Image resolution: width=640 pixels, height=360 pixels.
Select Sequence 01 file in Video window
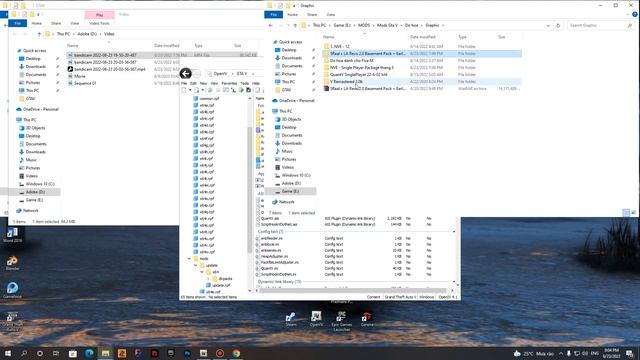click(85, 83)
